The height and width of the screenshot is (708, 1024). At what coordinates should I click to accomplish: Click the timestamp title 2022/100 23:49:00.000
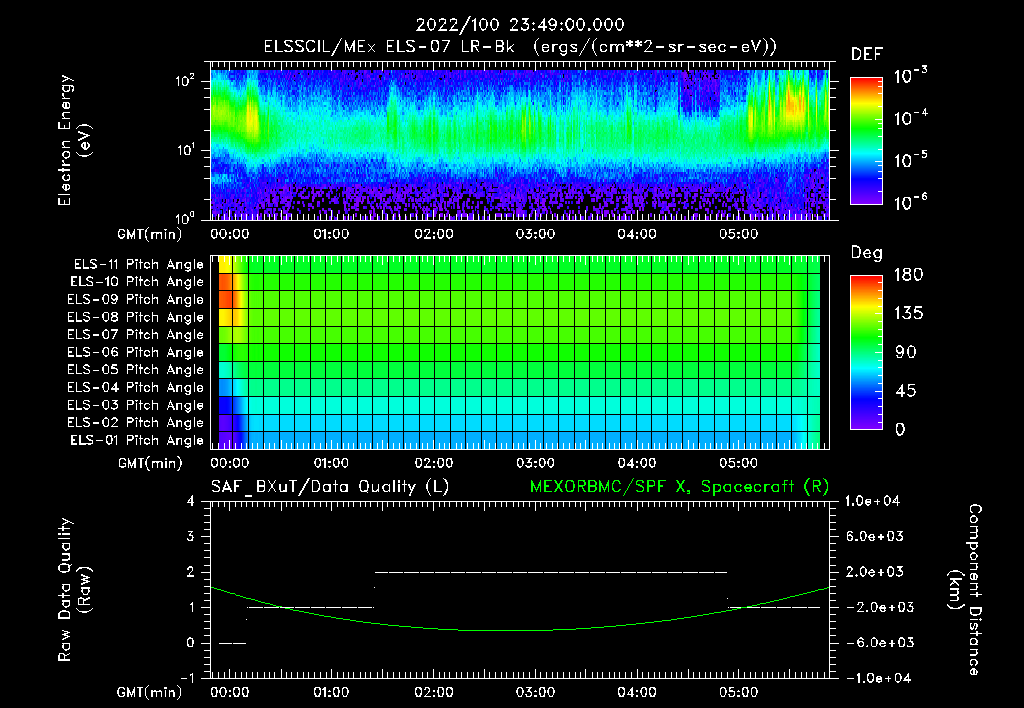pyautogui.click(x=520, y=25)
